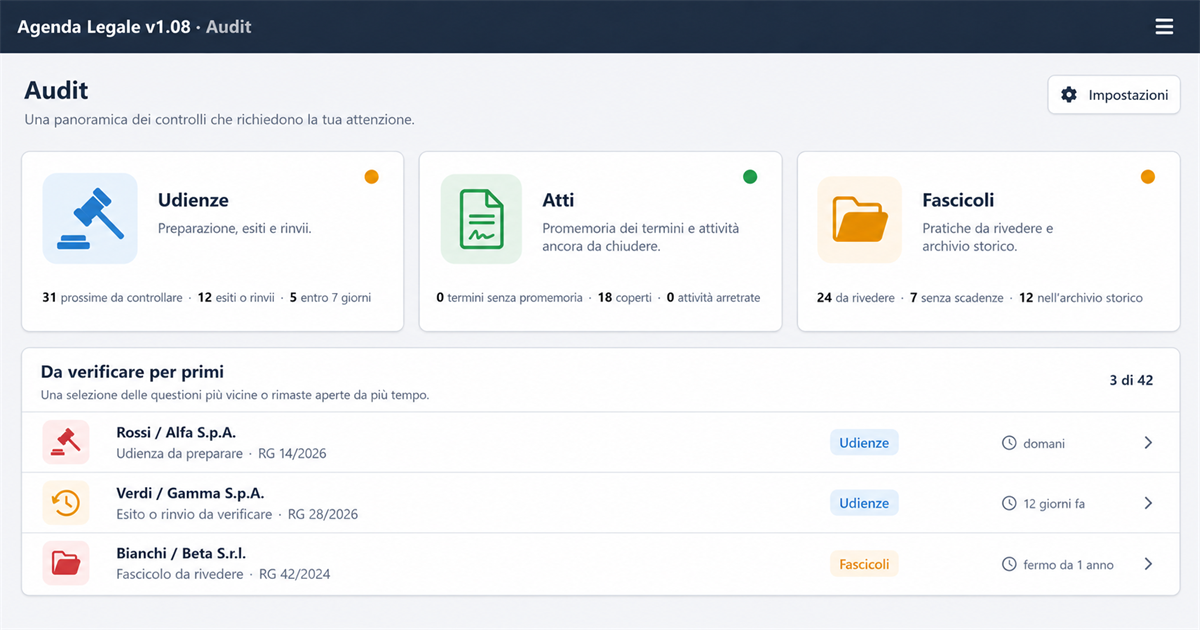Image resolution: width=1200 pixels, height=630 pixels.
Task: Click "Agenda Legale v1.08" in the header
Action: (104, 27)
